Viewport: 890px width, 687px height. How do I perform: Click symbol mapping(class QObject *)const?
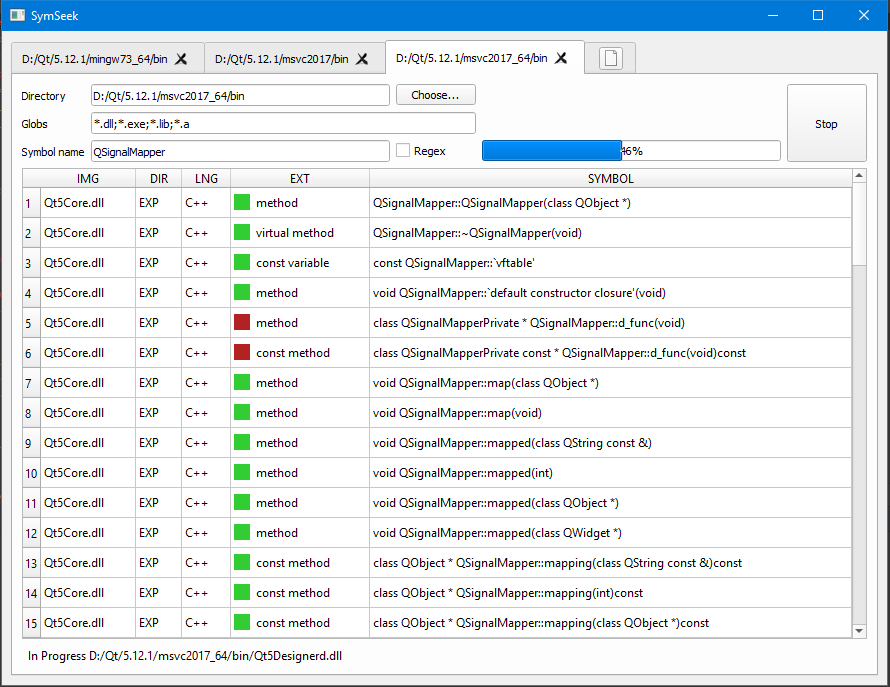[x=541, y=623]
